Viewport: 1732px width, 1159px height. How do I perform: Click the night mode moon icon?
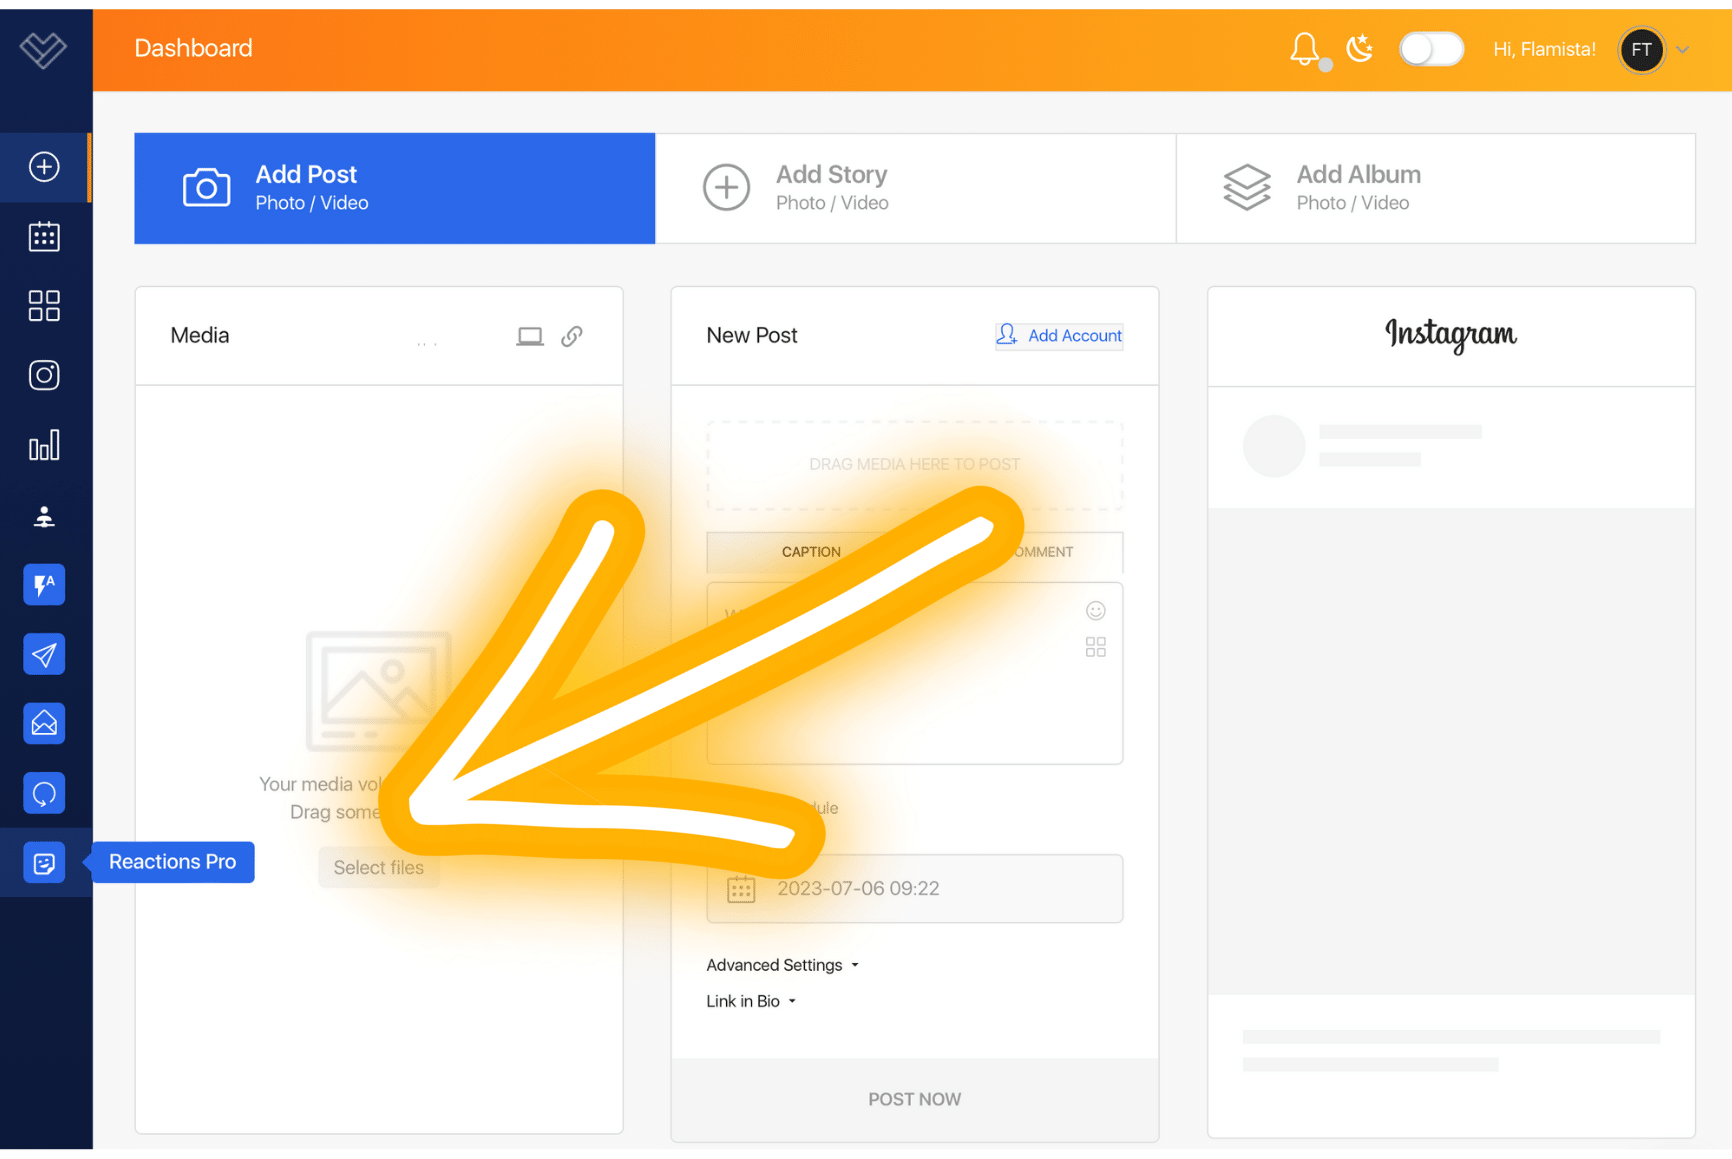(1359, 48)
